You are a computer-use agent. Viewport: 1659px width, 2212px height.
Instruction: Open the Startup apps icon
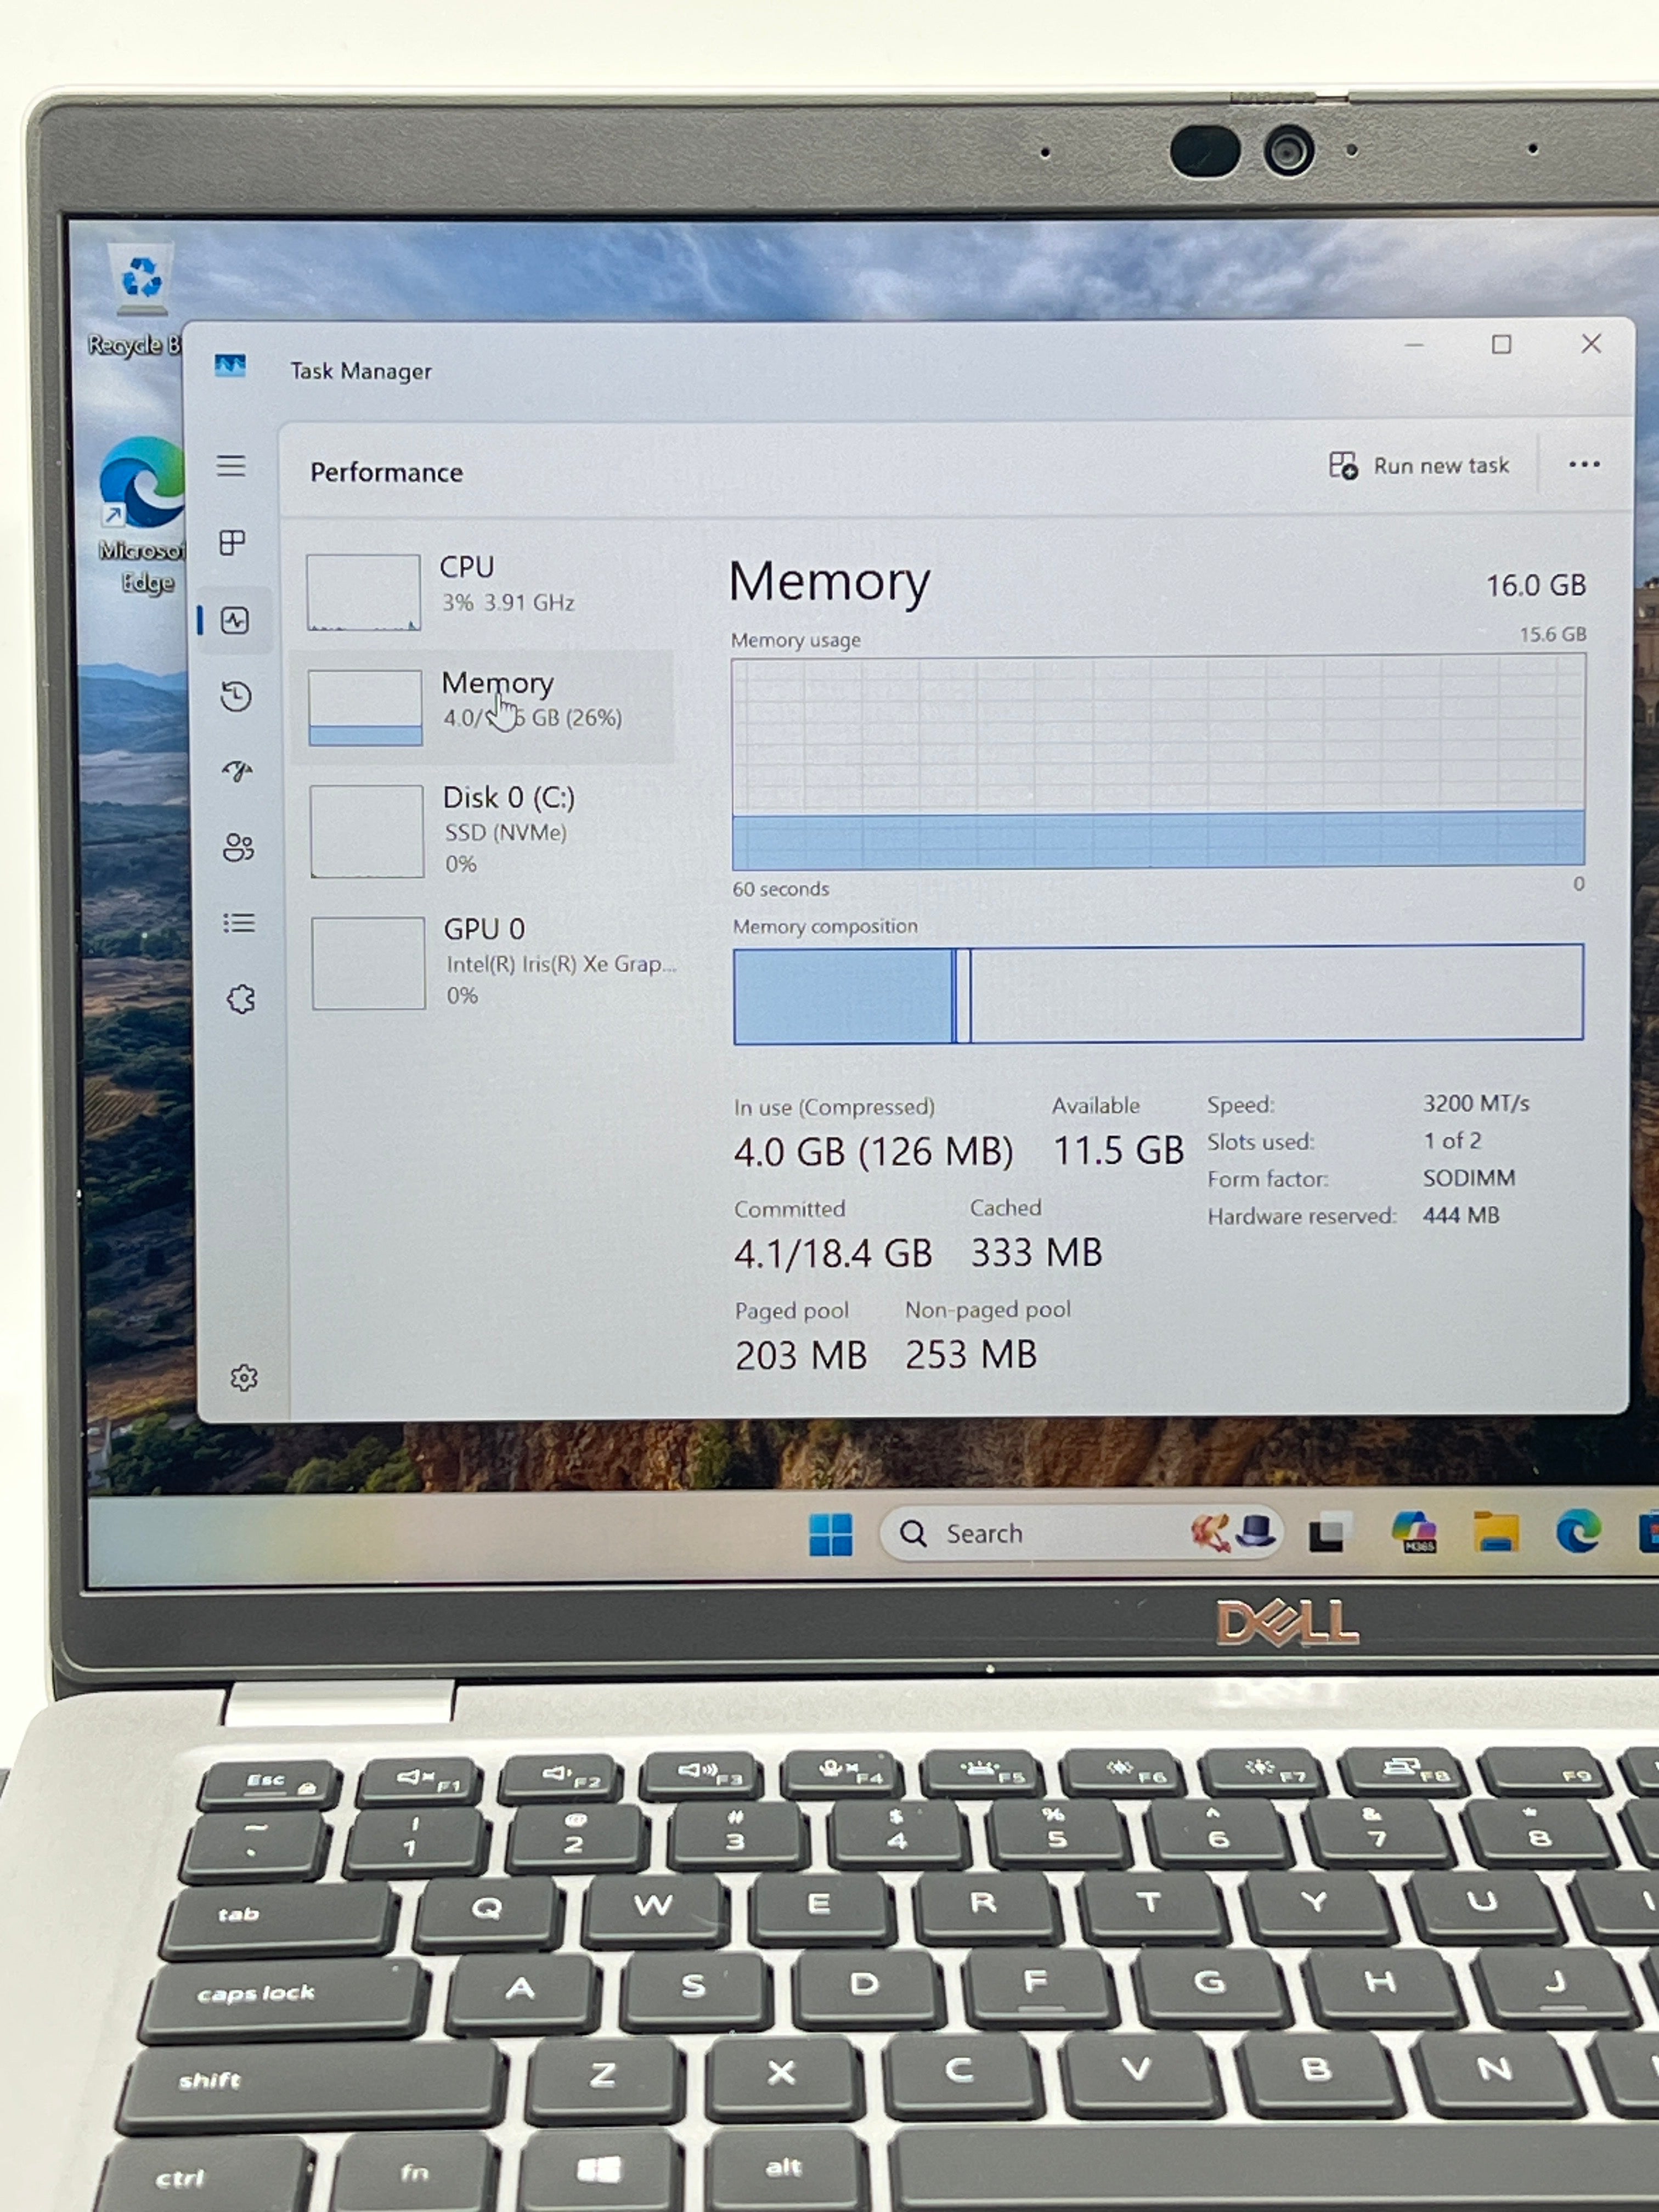(x=238, y=772)
